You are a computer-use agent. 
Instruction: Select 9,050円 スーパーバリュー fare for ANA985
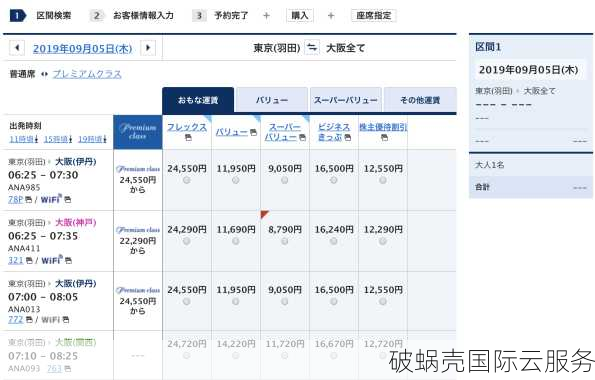[x=285, y=180]
